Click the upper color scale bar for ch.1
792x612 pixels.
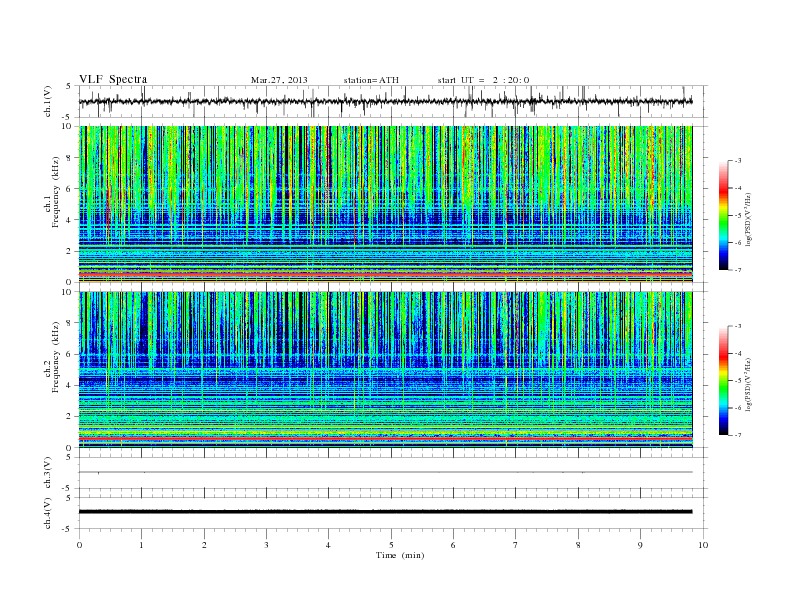tap(723, 216)
